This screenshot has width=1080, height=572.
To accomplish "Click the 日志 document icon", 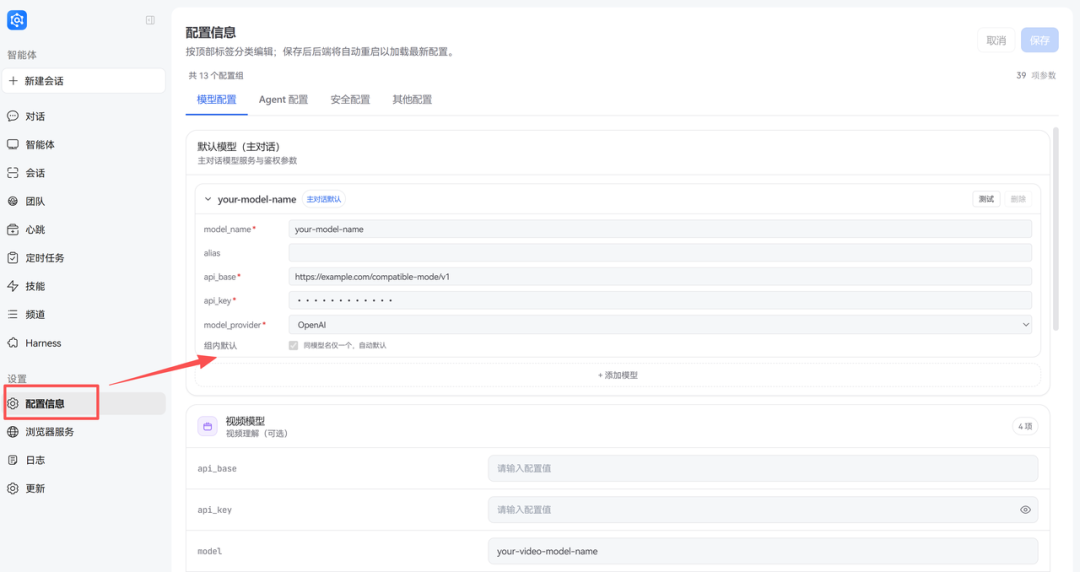I will (x=13, y=460).
